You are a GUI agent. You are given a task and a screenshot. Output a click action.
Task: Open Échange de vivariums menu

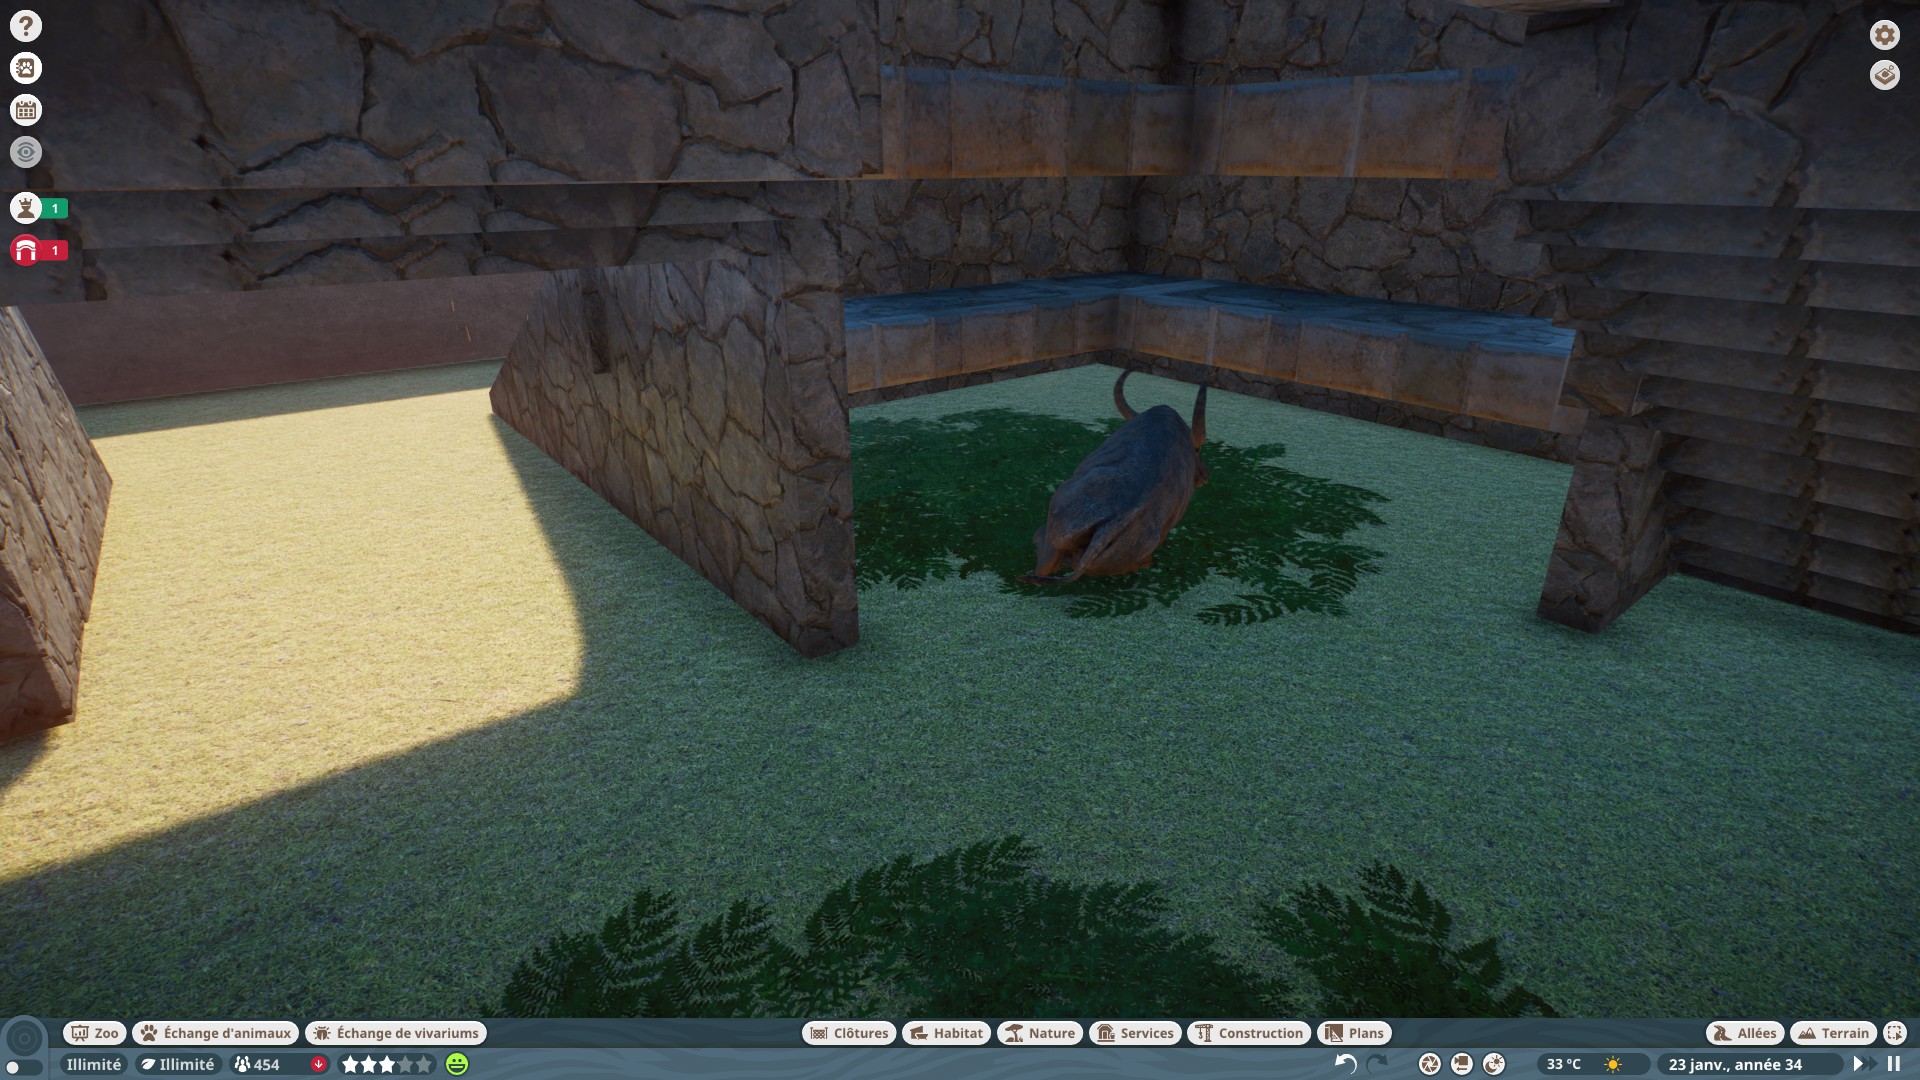(x=396, y=1033)
